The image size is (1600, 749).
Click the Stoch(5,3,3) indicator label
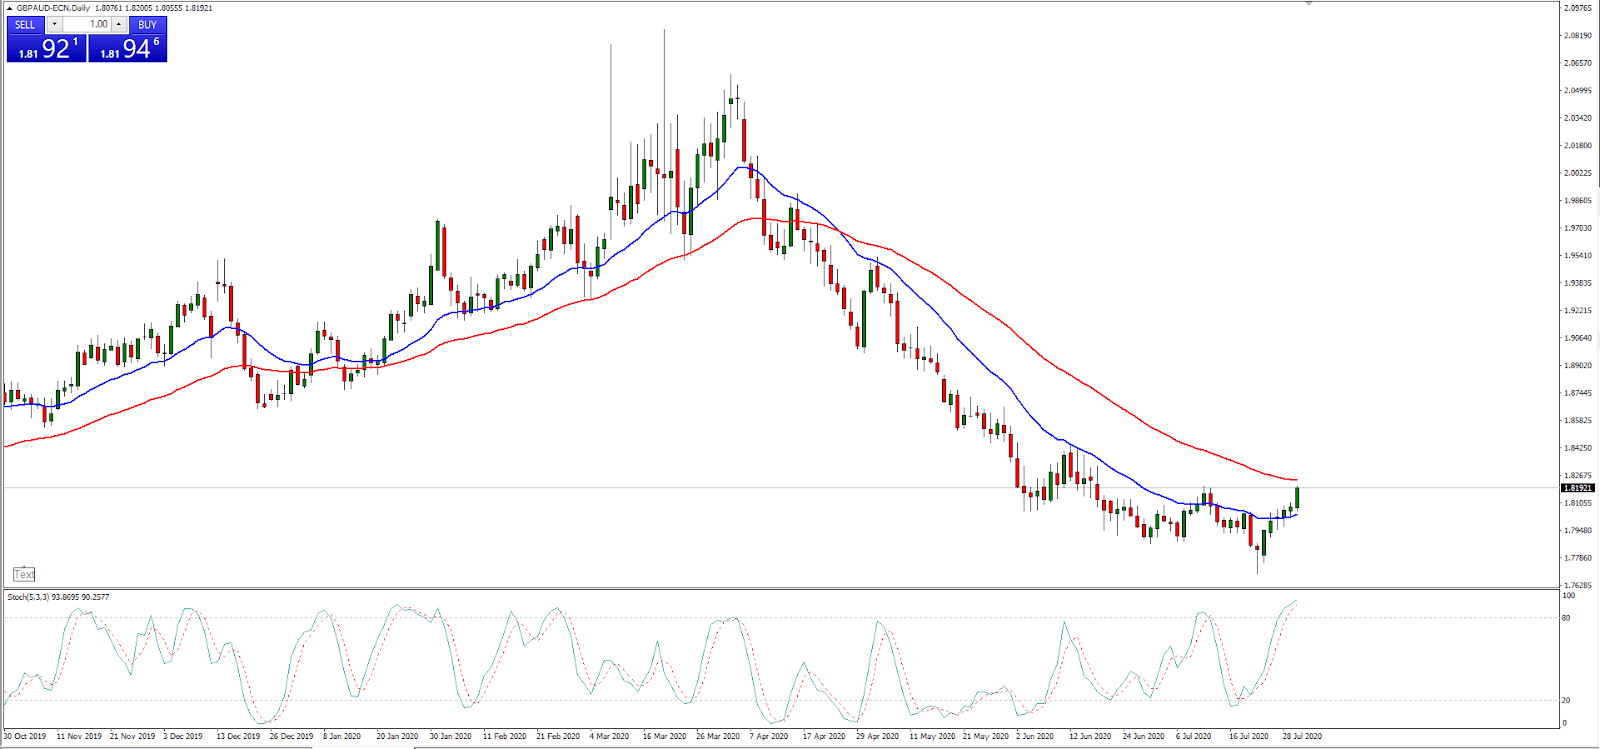(x=29, y=597)
